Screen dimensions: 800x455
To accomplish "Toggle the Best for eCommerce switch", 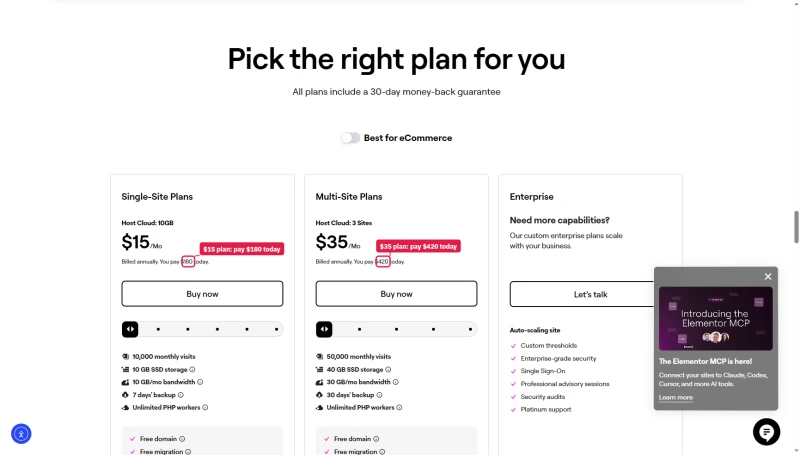I will [351, 138].
